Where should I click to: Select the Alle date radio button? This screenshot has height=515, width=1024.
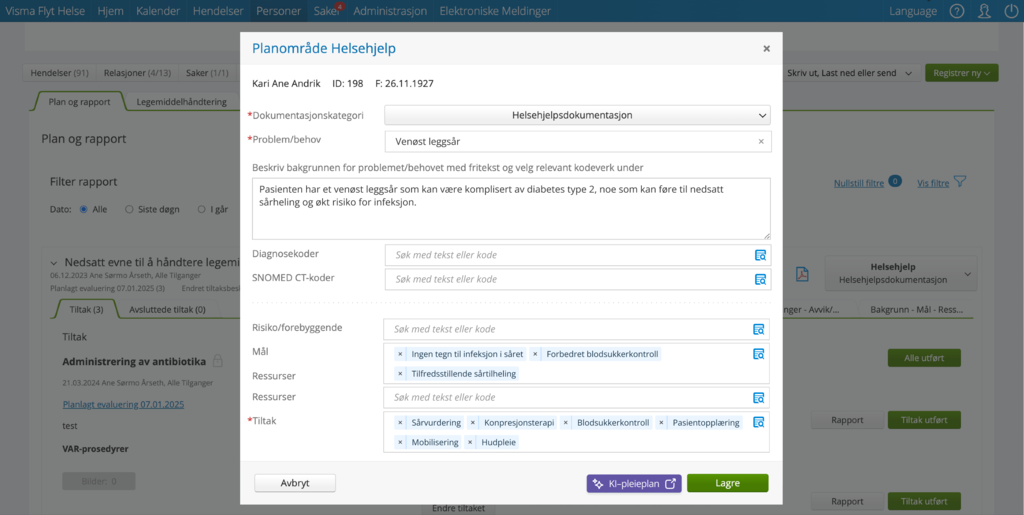tap(83, 209)
